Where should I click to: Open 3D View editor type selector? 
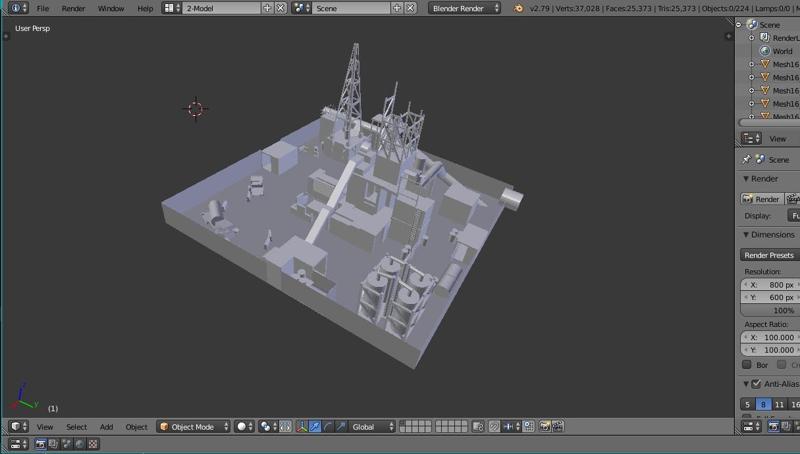pos(18,426)
